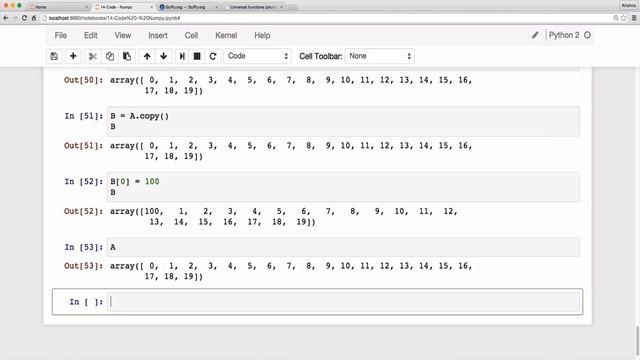This screenshot has height=360, width=640.
Task: Click the Out[53] array output
Action: pos(291,271)
